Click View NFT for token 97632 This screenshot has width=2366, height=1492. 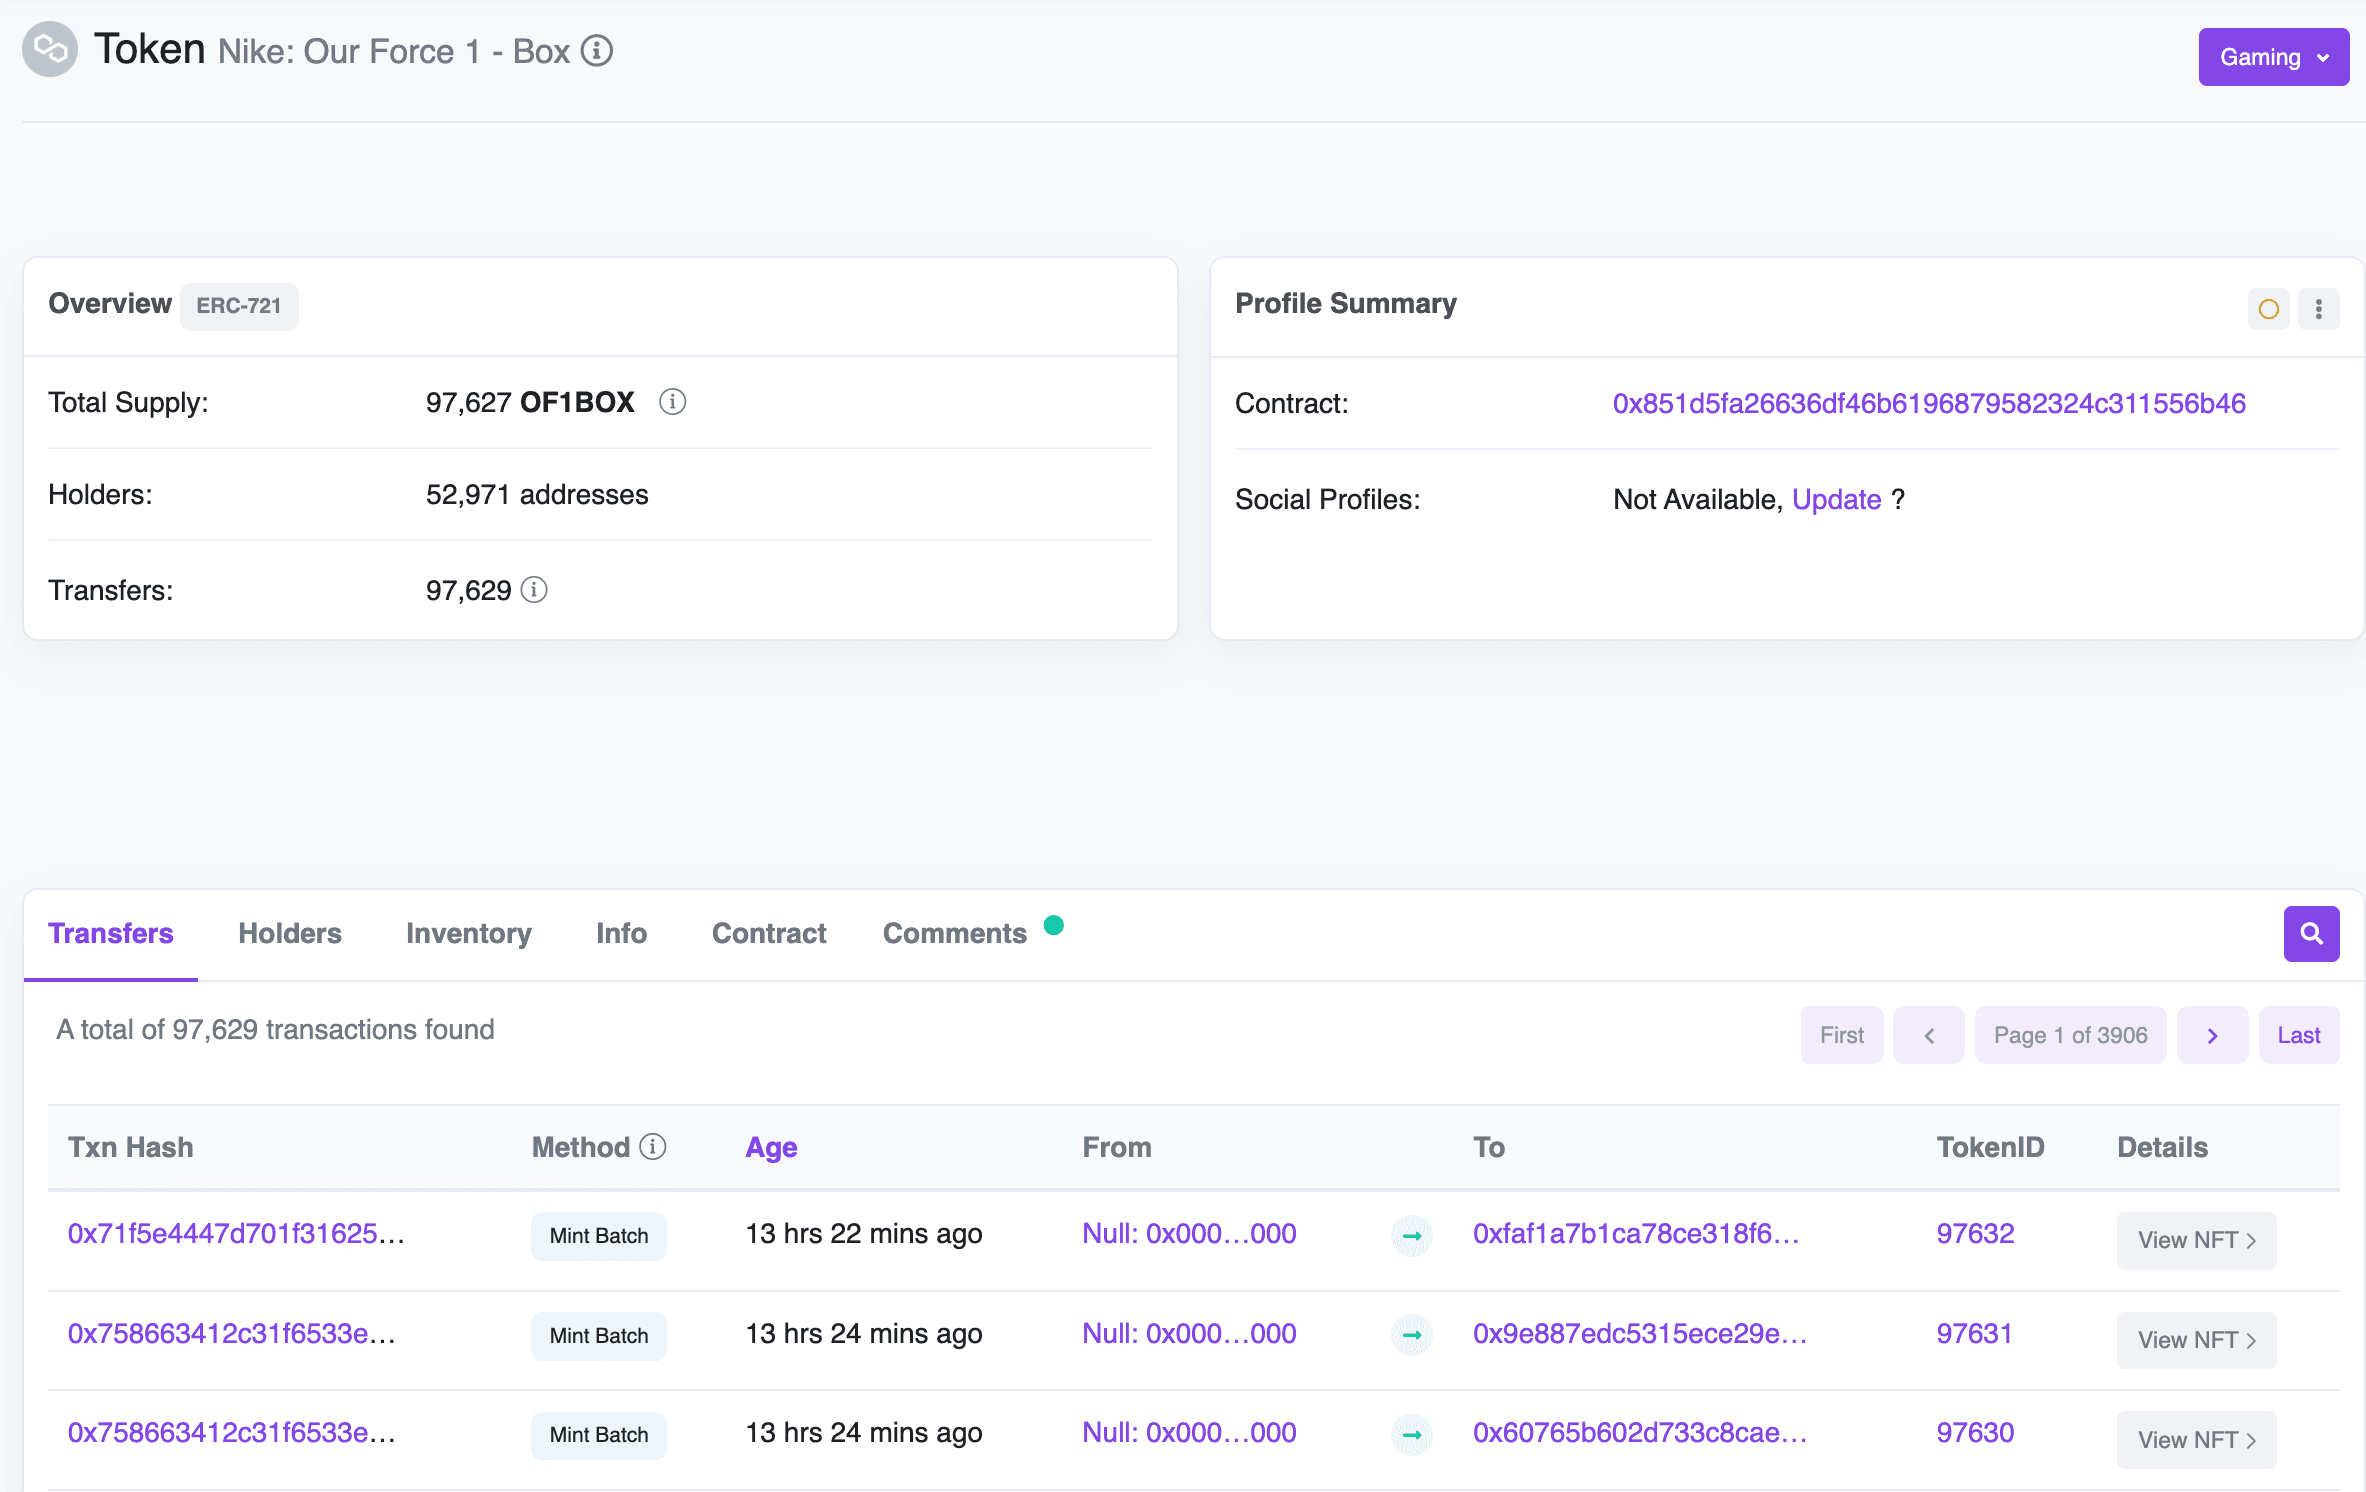click(2196, 1240)
